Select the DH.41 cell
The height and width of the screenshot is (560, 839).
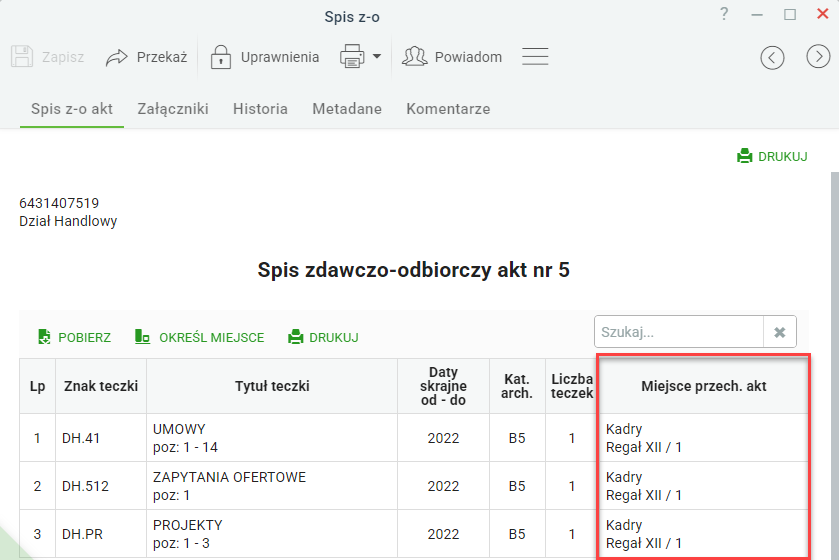pyautogui.click(x=101, y=438)
